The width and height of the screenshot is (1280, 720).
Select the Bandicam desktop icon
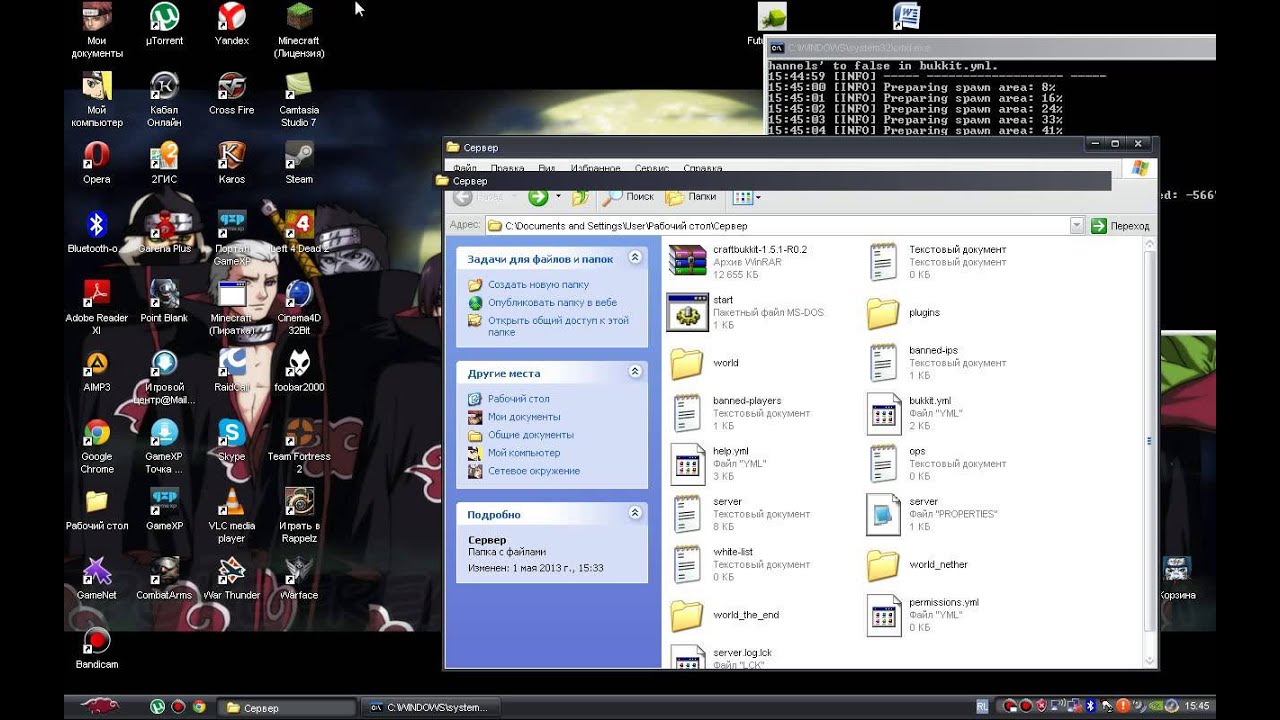coord(97,648)
